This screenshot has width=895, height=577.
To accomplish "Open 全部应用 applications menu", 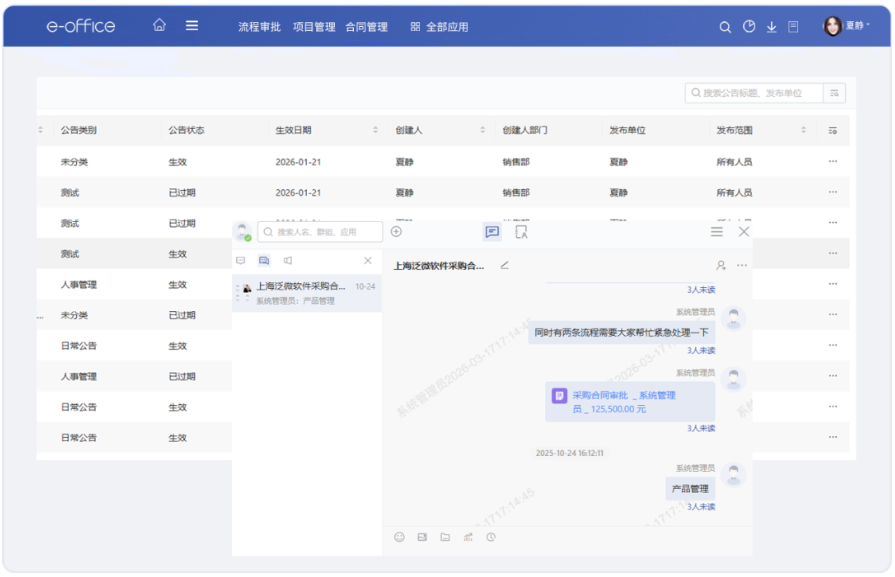I will point(439,27).
